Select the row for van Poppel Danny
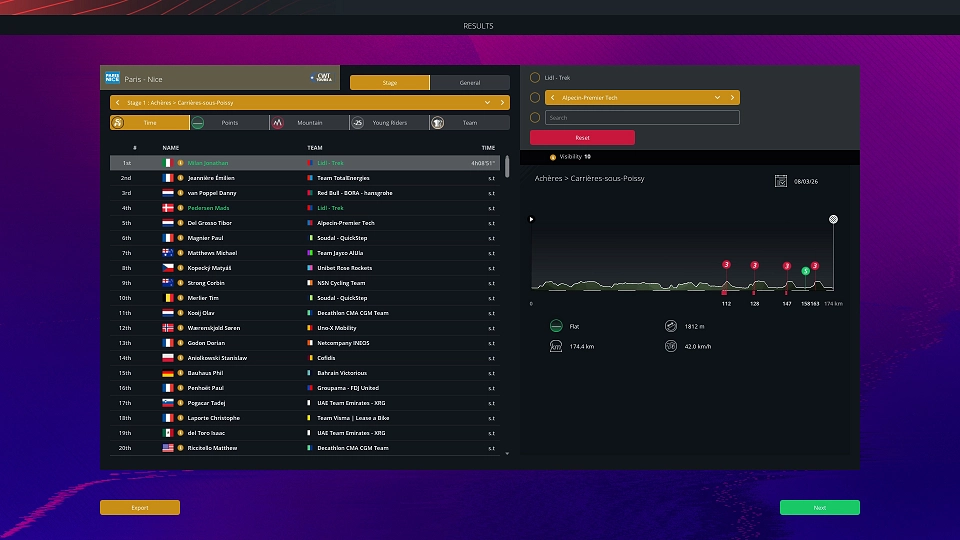The image size is (960, 540). click(305, 193)
